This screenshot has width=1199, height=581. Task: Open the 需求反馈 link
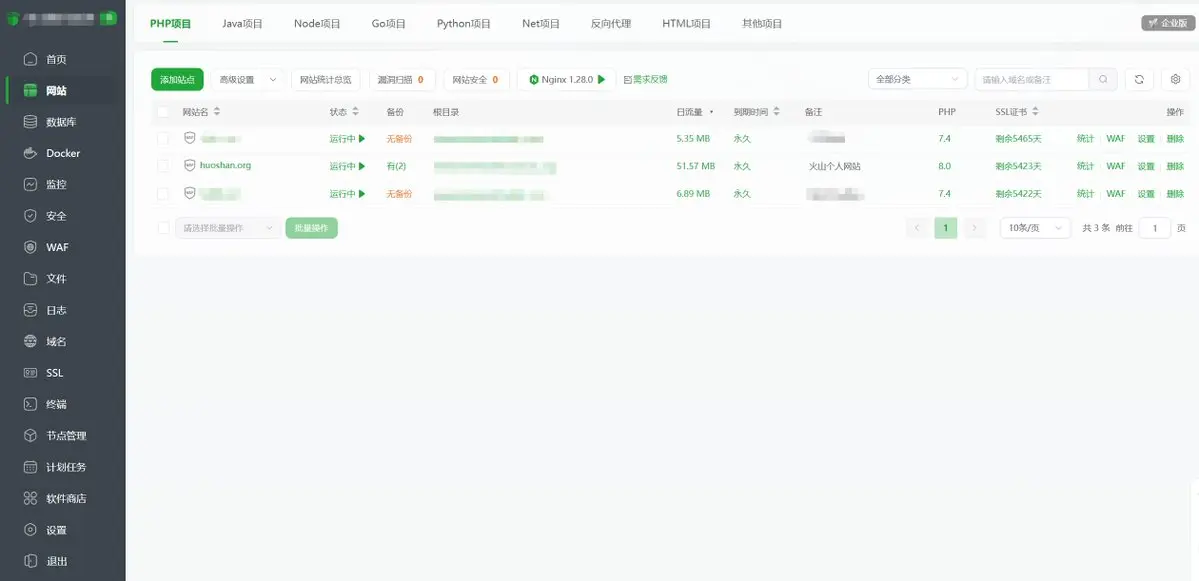pos(646,80)
